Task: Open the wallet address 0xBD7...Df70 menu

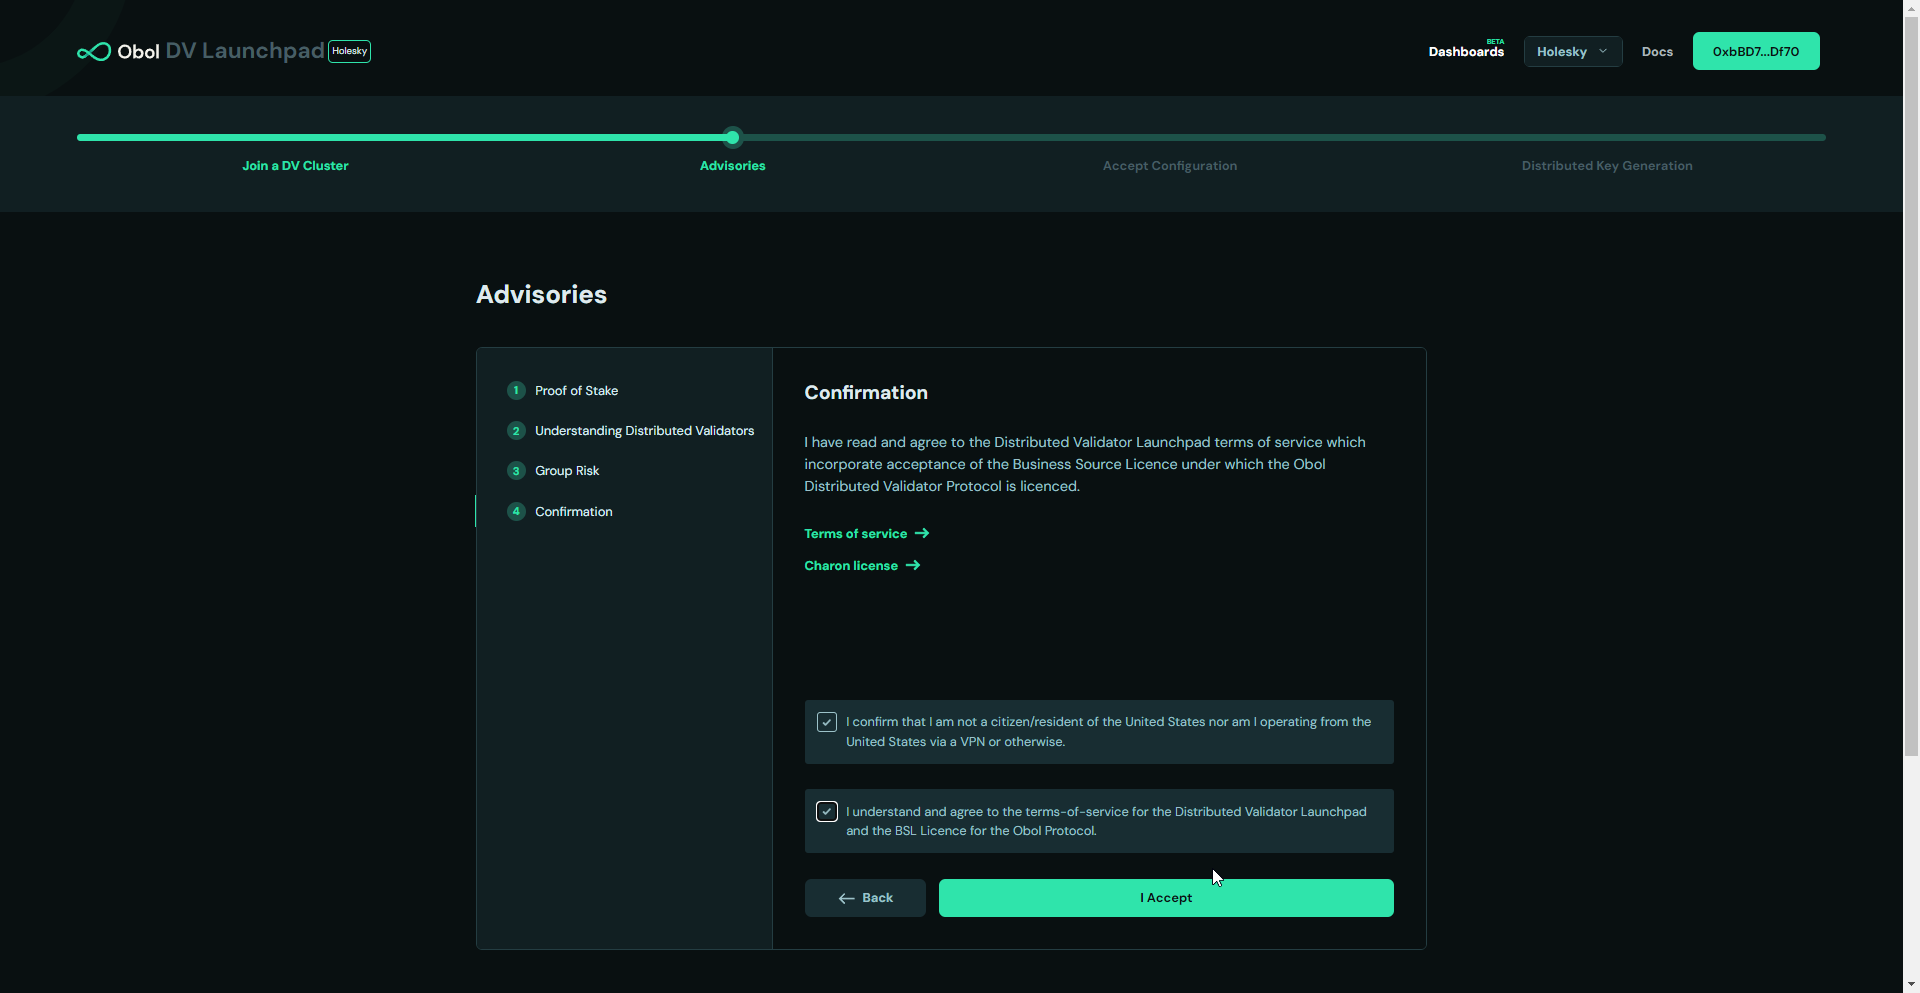Action: click(1755, 52)
